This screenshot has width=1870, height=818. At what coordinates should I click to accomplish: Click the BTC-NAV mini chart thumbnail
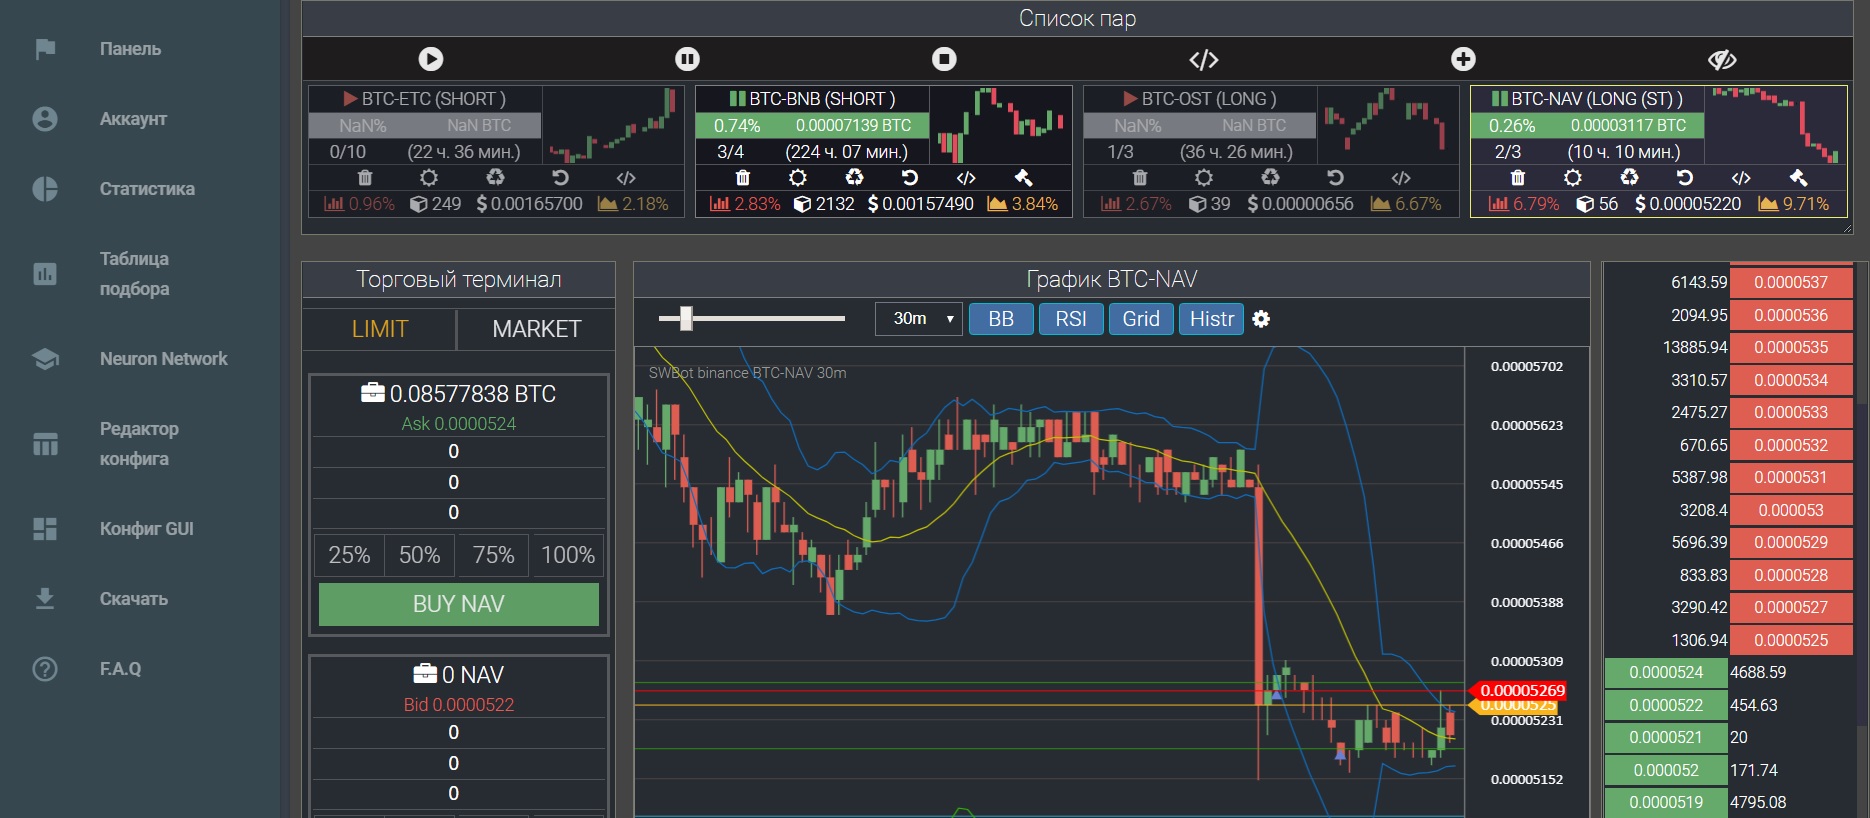(x=1776, y=125)
